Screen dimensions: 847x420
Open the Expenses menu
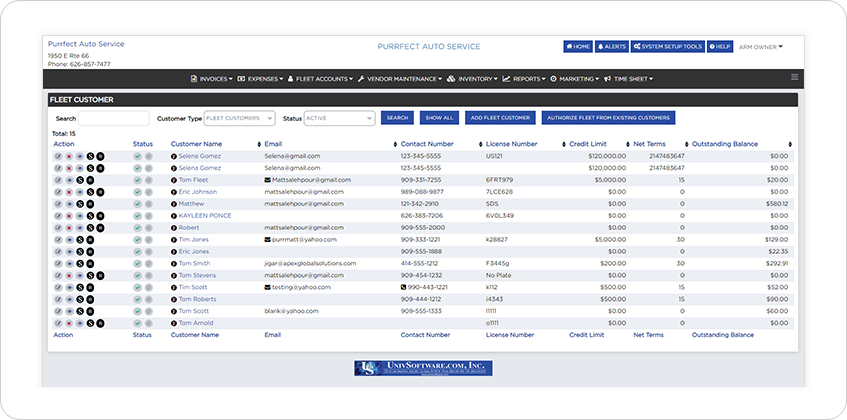260,79
